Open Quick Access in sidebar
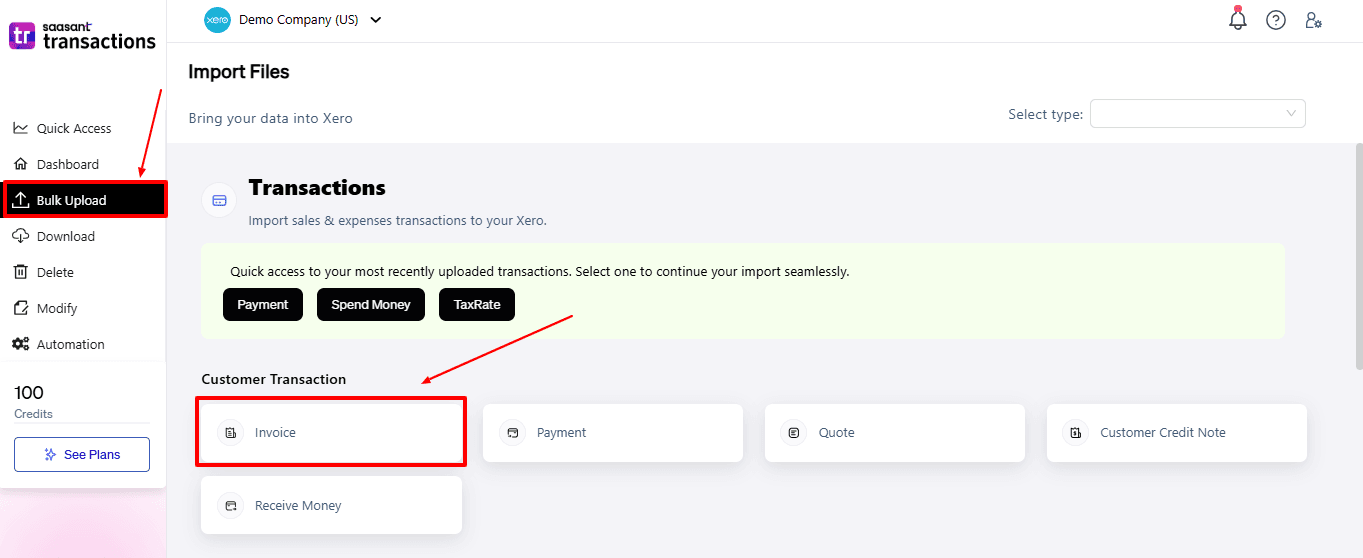Screen dimensions: 1363x558 (x=74, y=128)
